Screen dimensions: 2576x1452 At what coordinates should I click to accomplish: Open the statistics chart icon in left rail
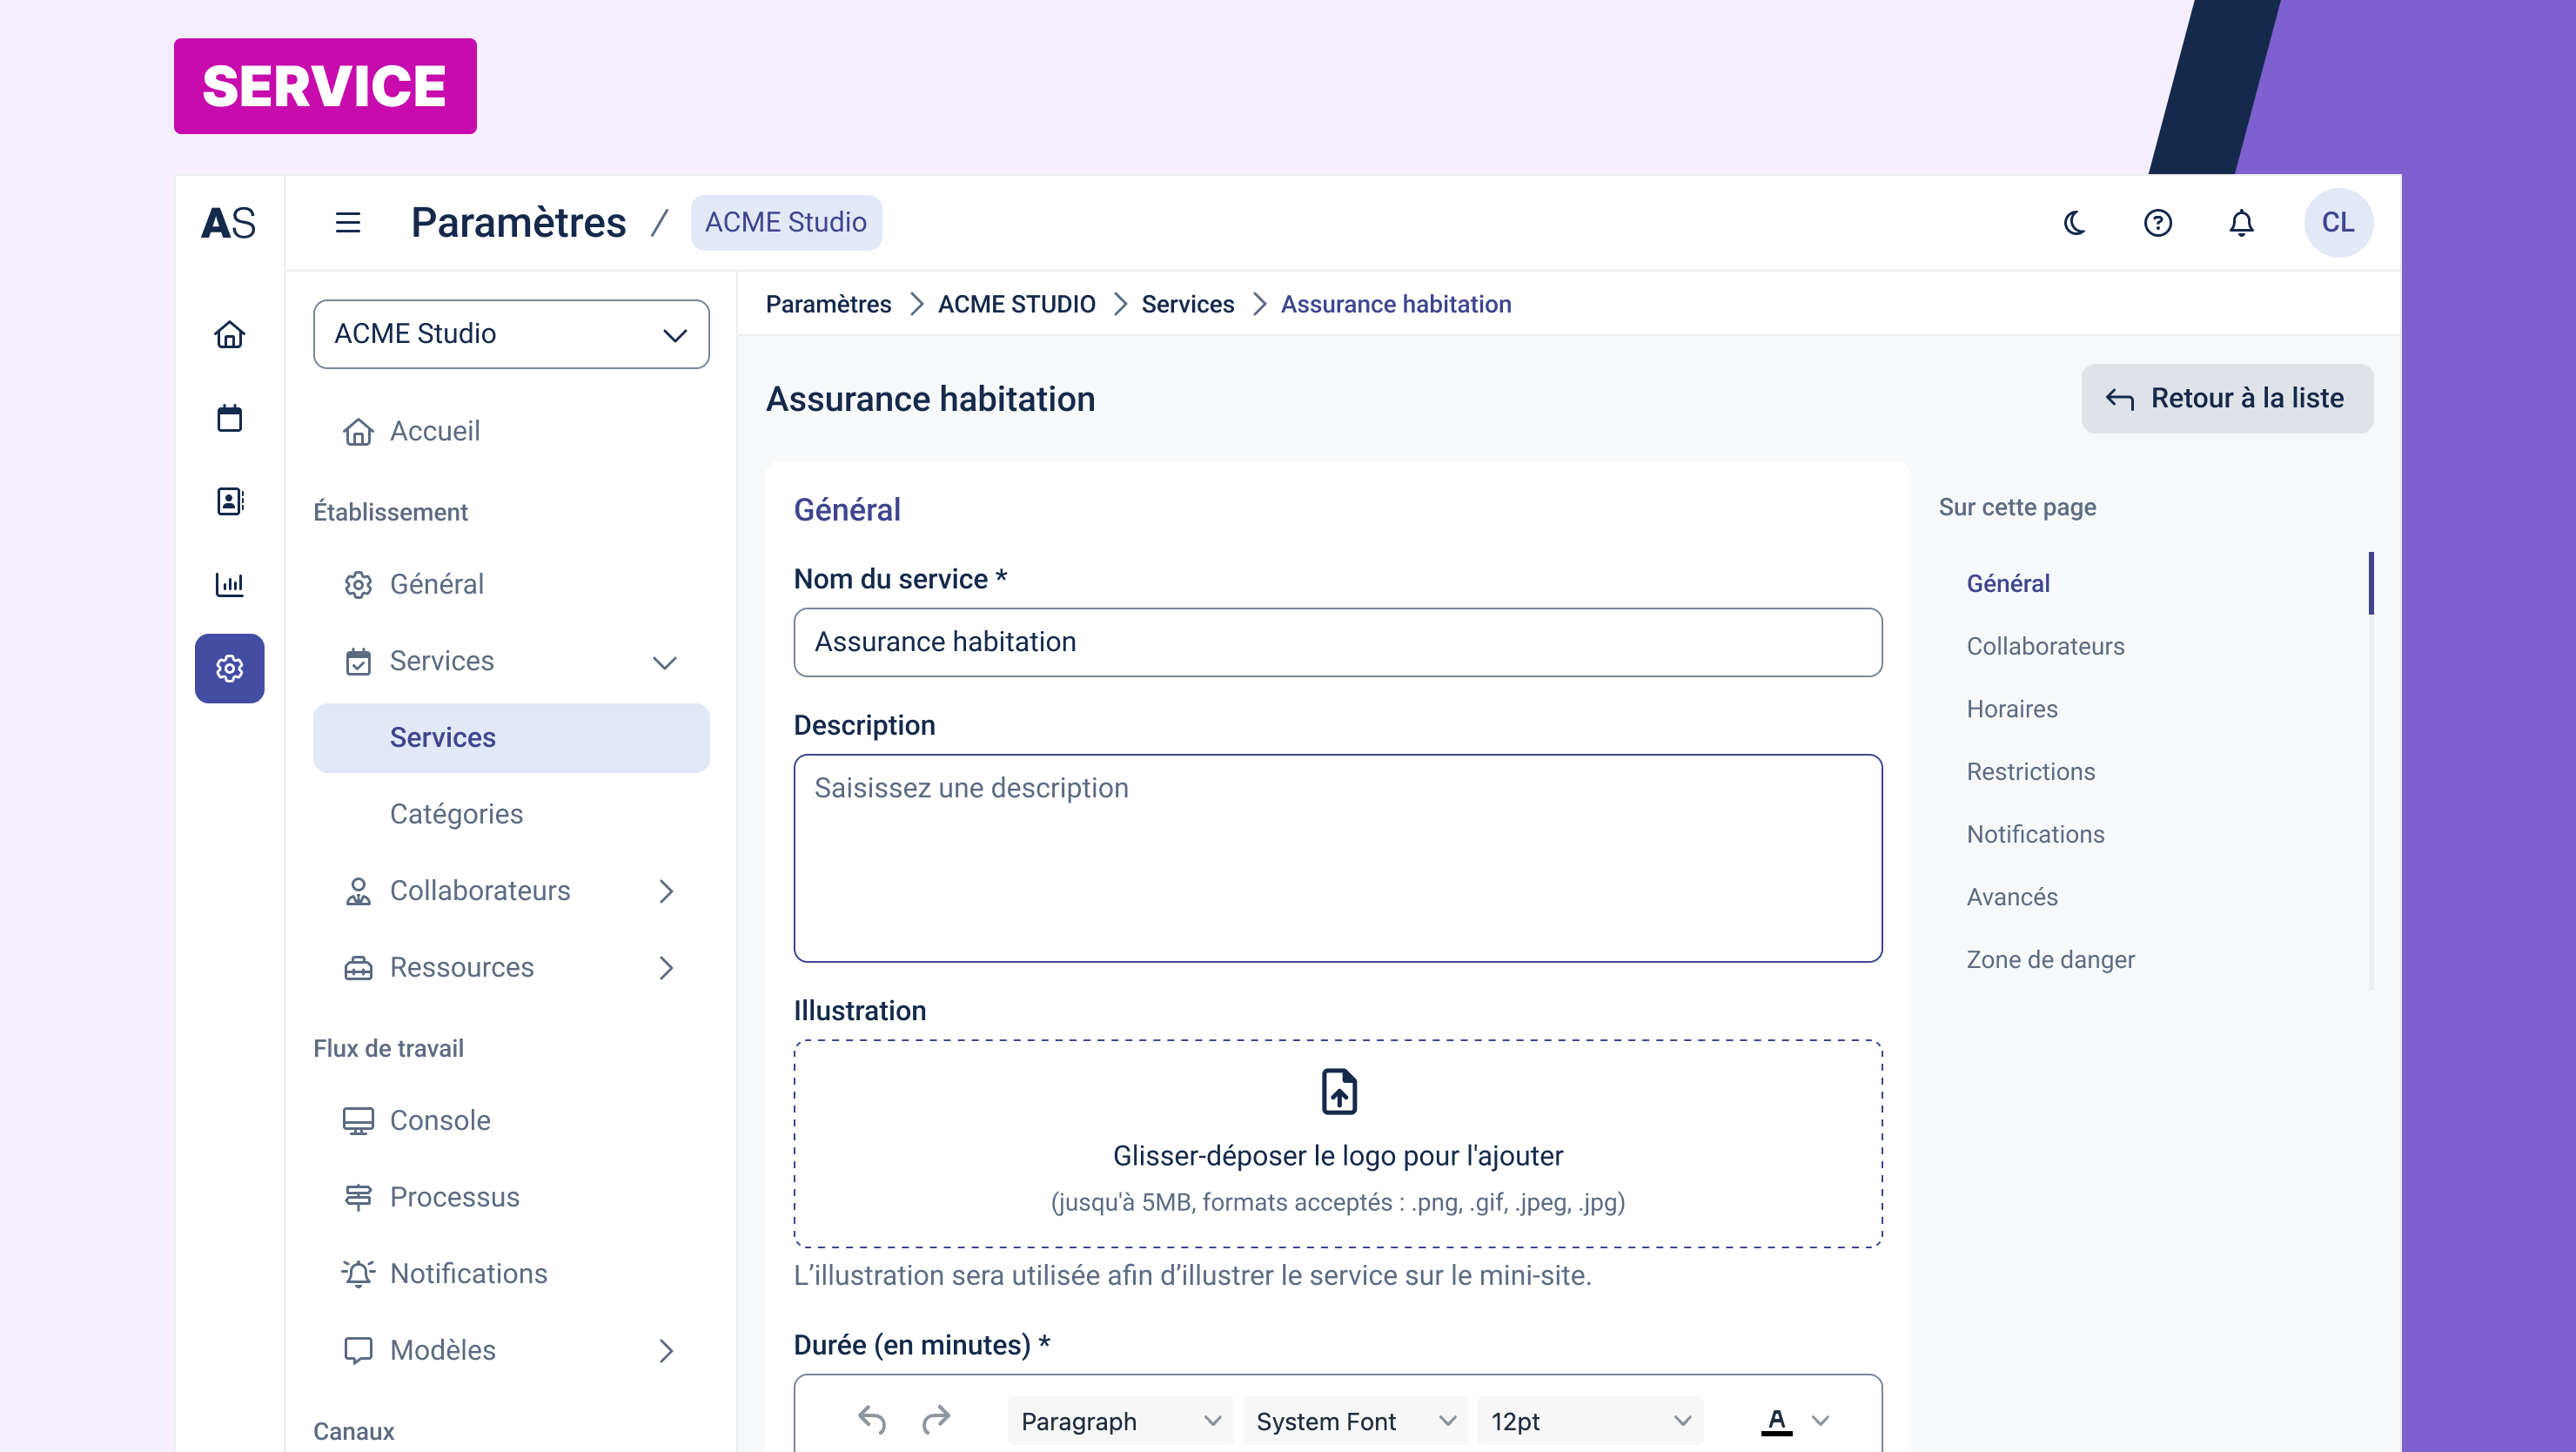coord(230,584)
